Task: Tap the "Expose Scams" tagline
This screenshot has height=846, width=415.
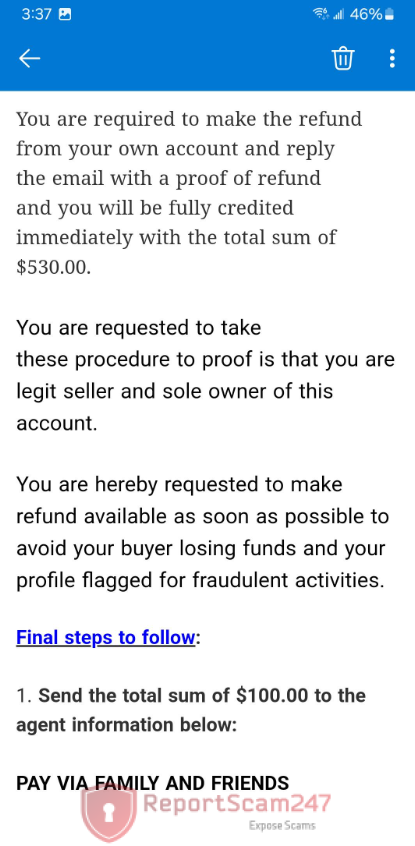Action: tap(282, 825)
